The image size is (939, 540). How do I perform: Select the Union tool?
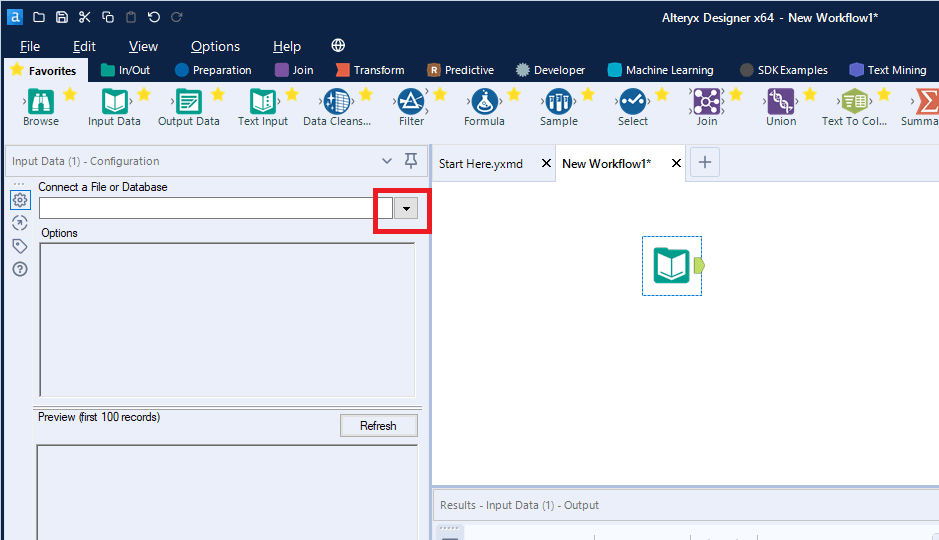pos(781,101)
